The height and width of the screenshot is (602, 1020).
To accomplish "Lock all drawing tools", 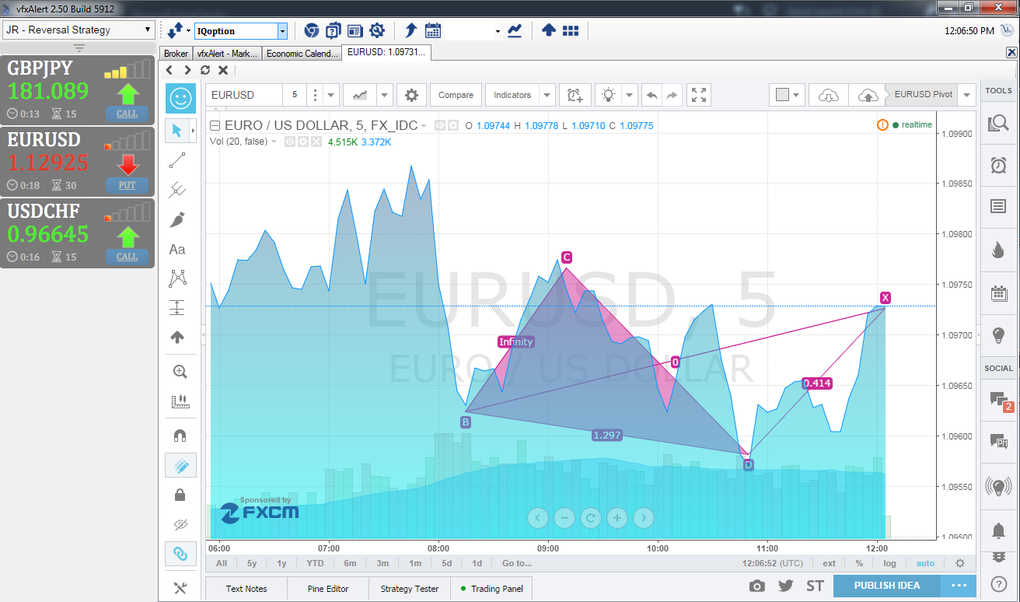I will click(180, 495).
